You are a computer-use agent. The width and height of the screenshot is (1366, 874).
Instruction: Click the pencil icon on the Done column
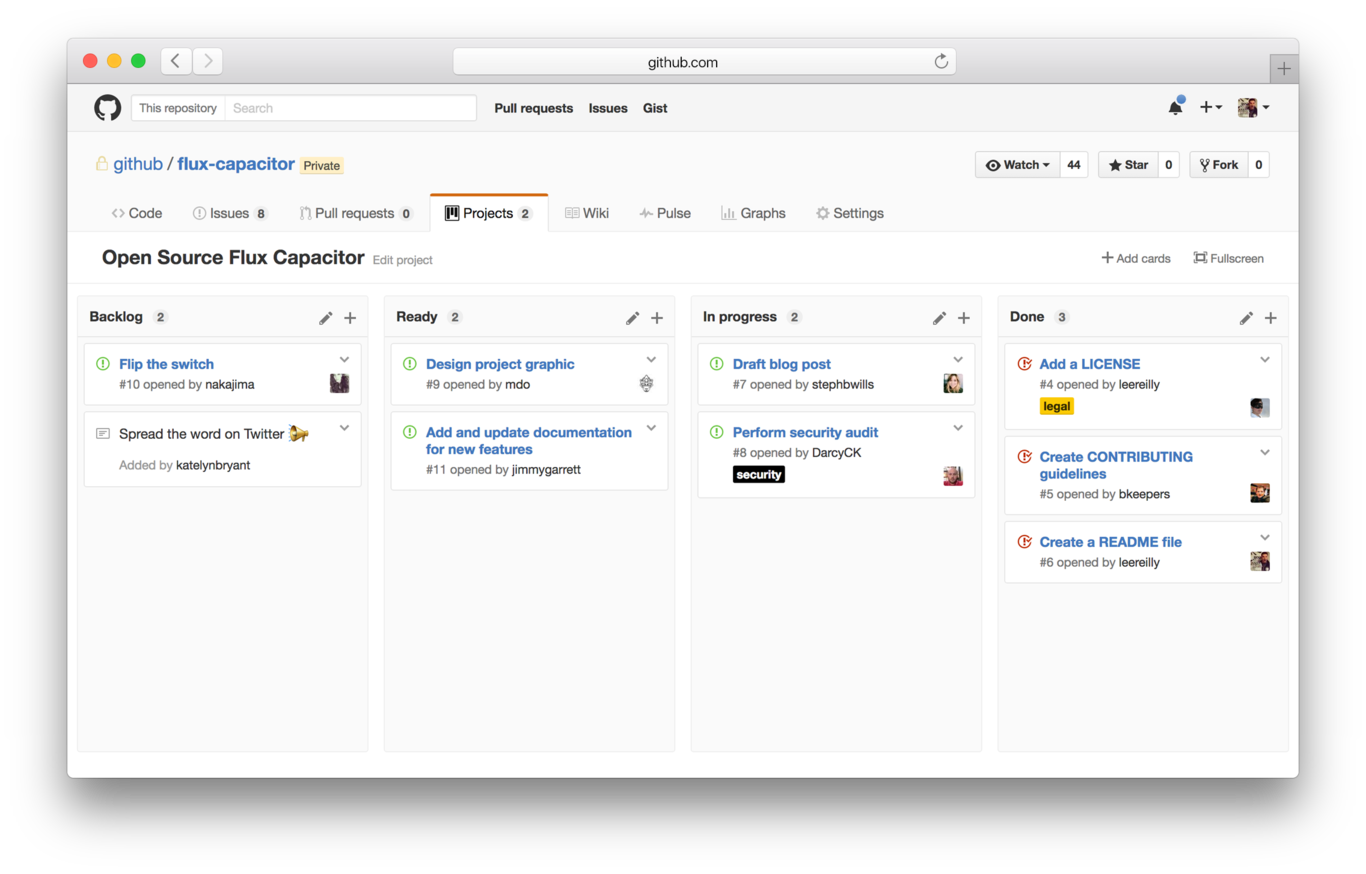1246,317
